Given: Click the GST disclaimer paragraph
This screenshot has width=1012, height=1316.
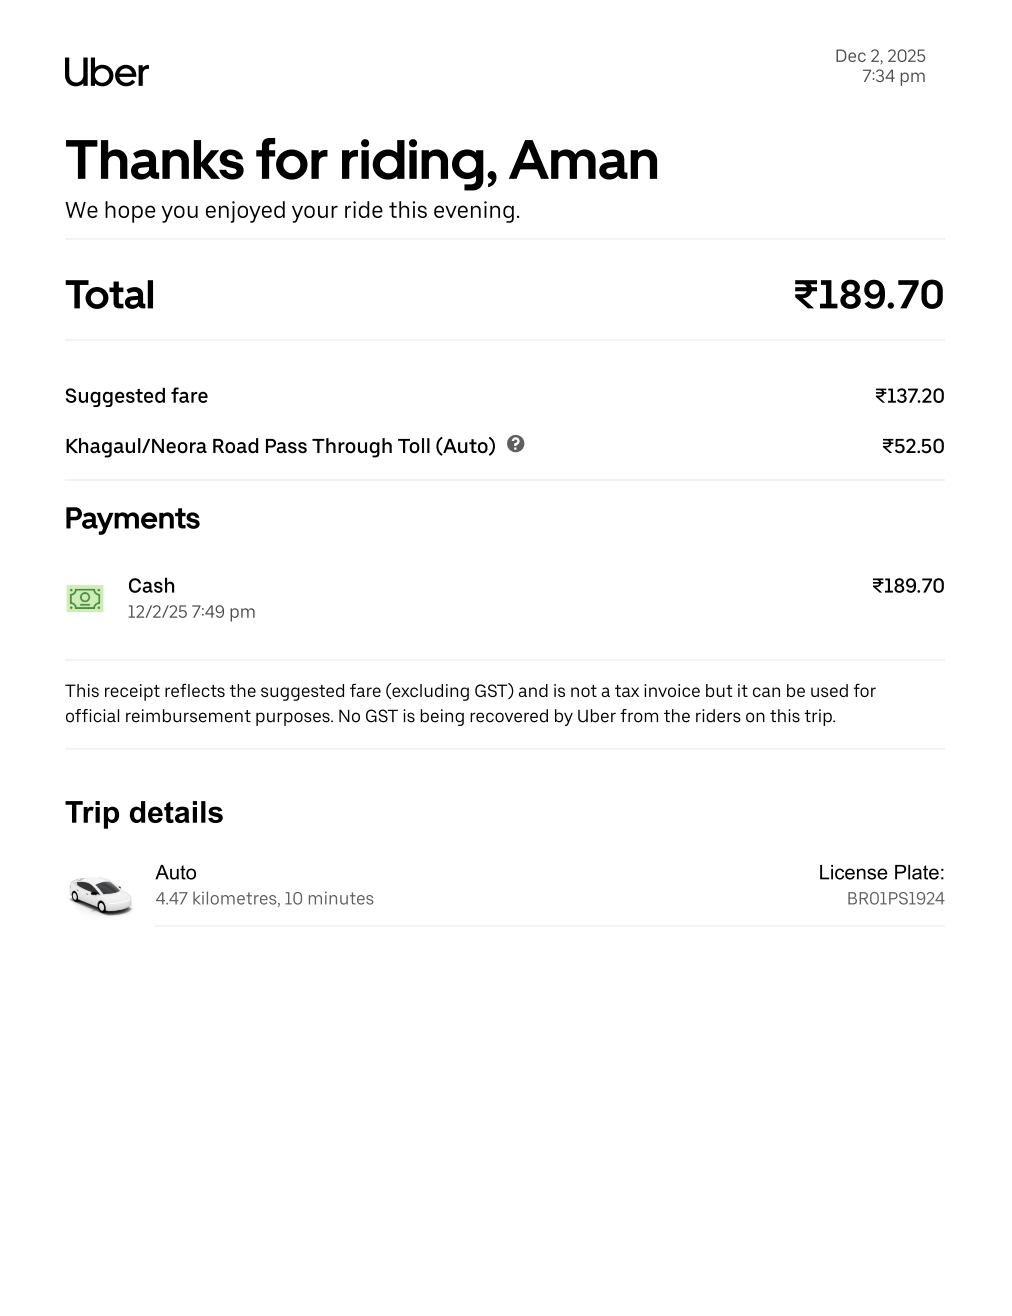Looking at the screenshot, I should pyautogui.click(x=470, y=704).
